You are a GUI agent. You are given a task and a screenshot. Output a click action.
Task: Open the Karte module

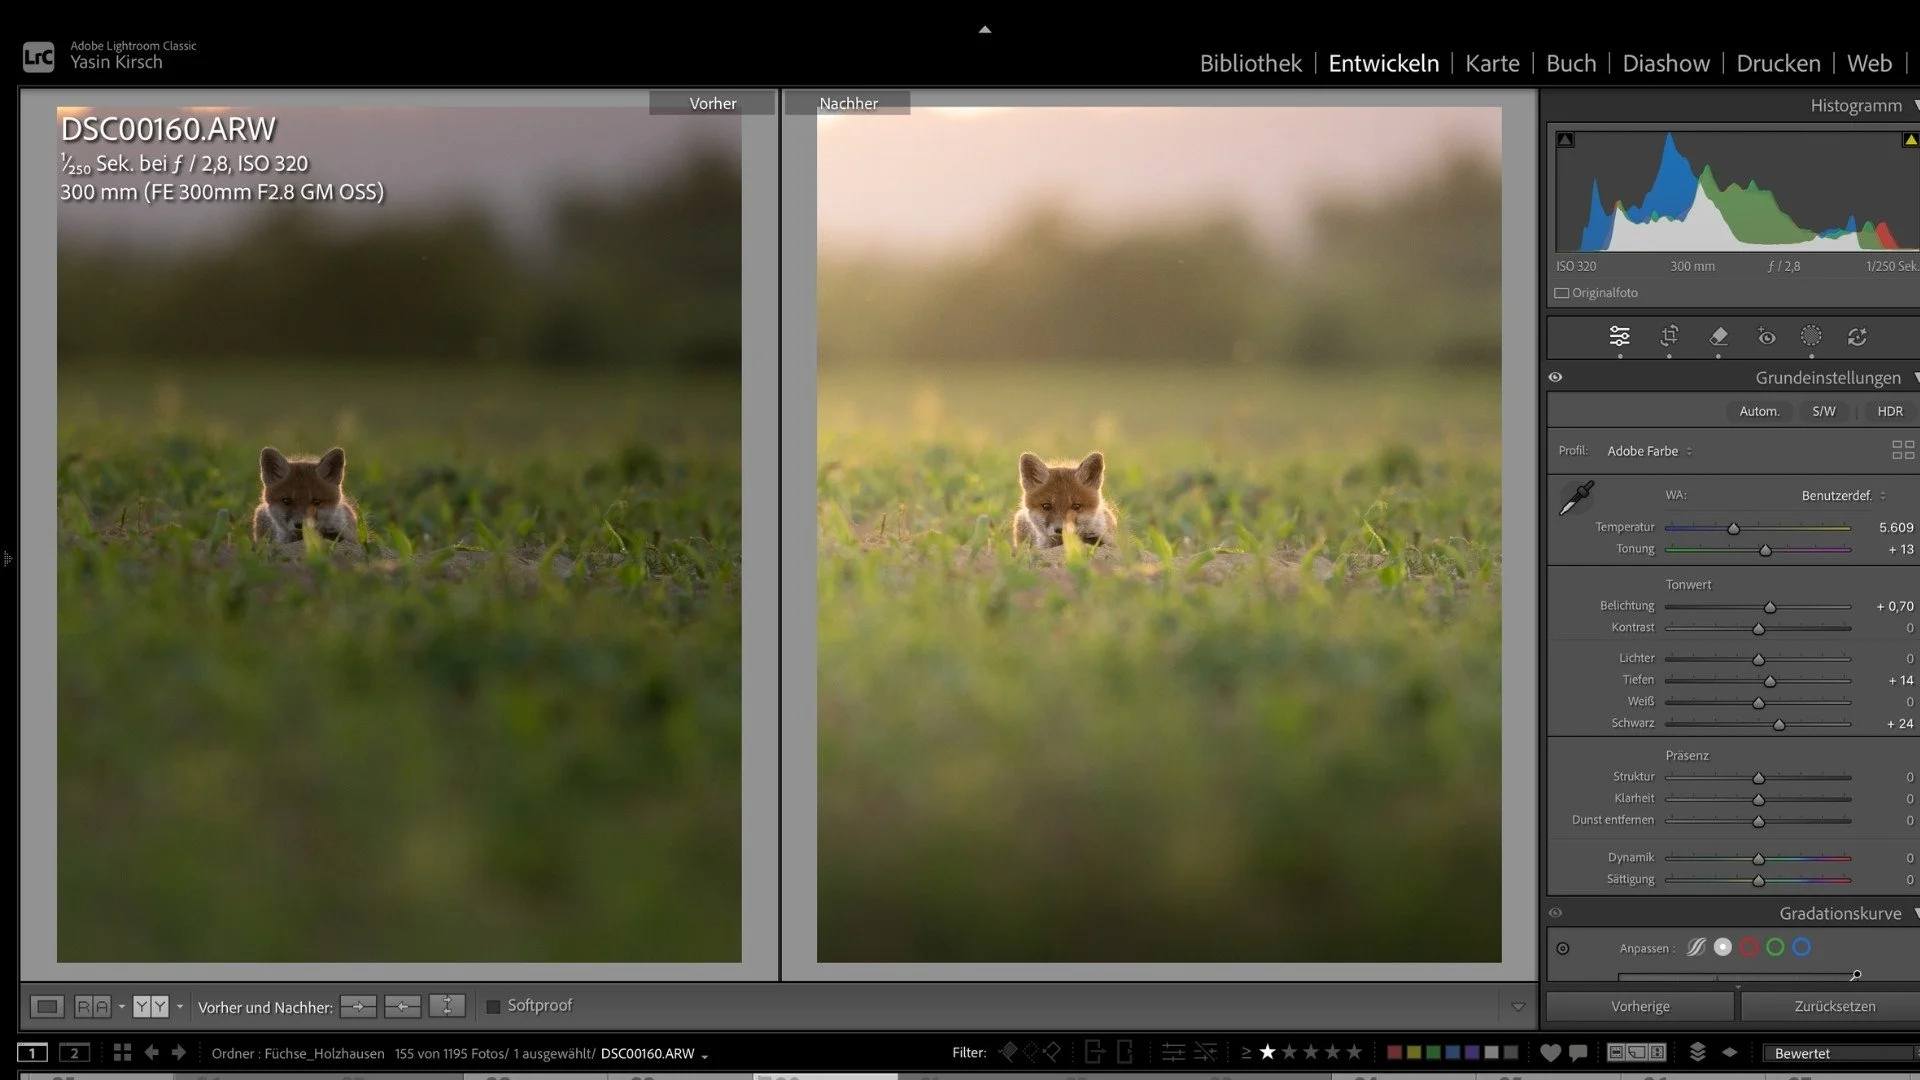[1492, 63]
